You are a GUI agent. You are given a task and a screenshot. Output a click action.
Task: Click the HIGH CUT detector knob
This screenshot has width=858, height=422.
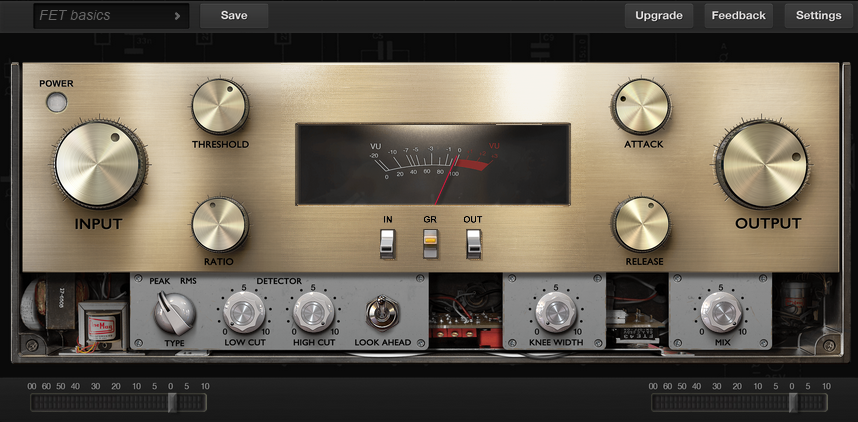coord(314,313)
